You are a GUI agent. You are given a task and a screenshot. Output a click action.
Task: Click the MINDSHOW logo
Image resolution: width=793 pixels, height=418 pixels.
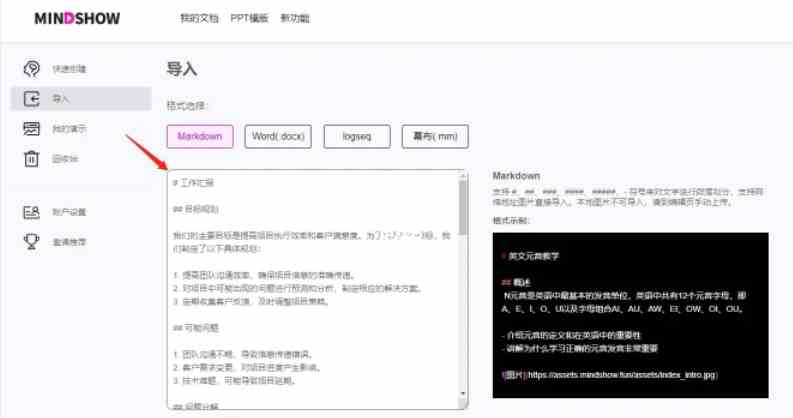point(77,19)
